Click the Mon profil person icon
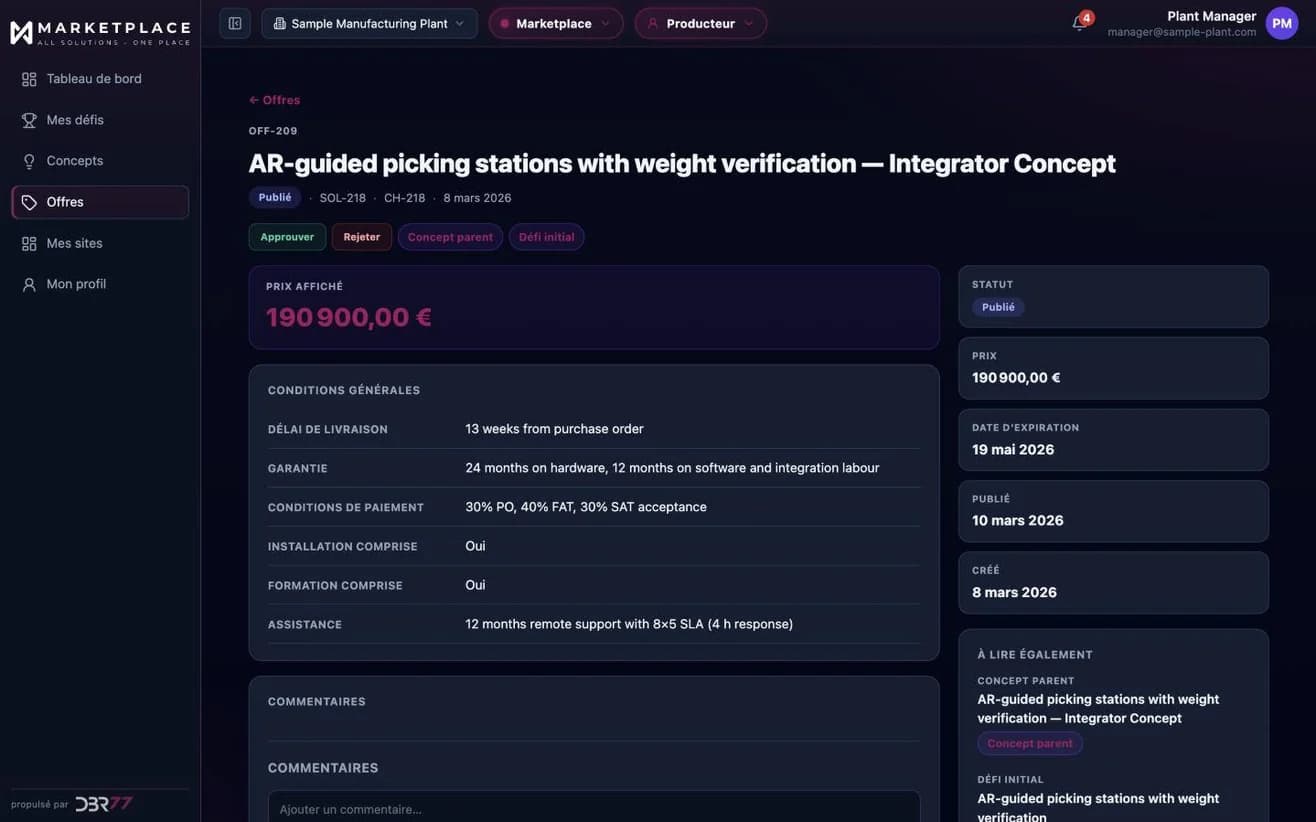Viewport: 1316px width, 822px height. [x=29, y=284]
